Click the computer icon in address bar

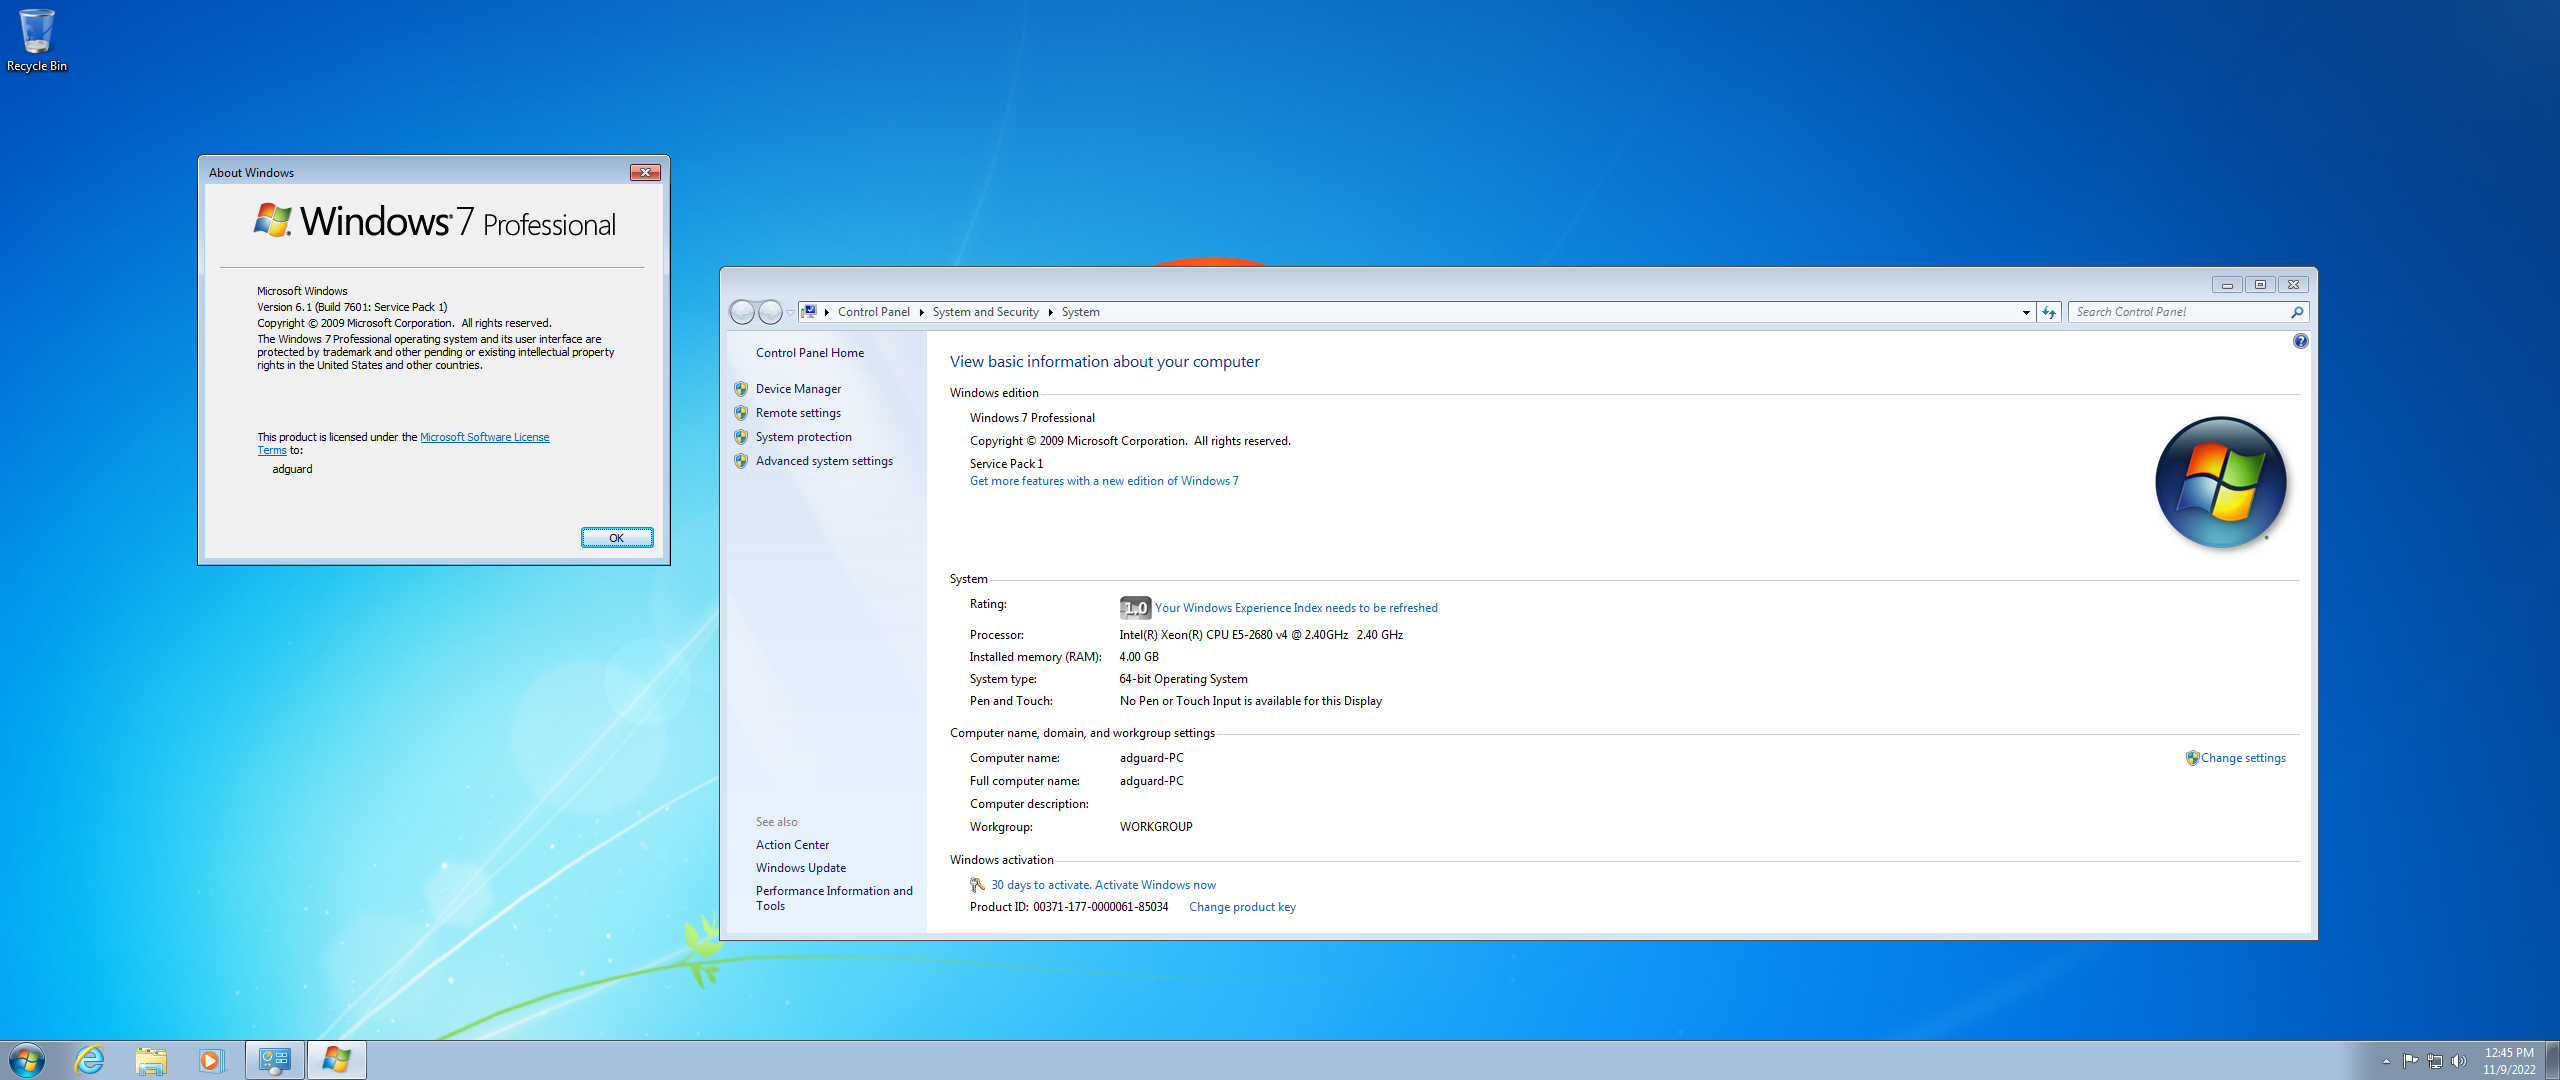tap(810, 312)
